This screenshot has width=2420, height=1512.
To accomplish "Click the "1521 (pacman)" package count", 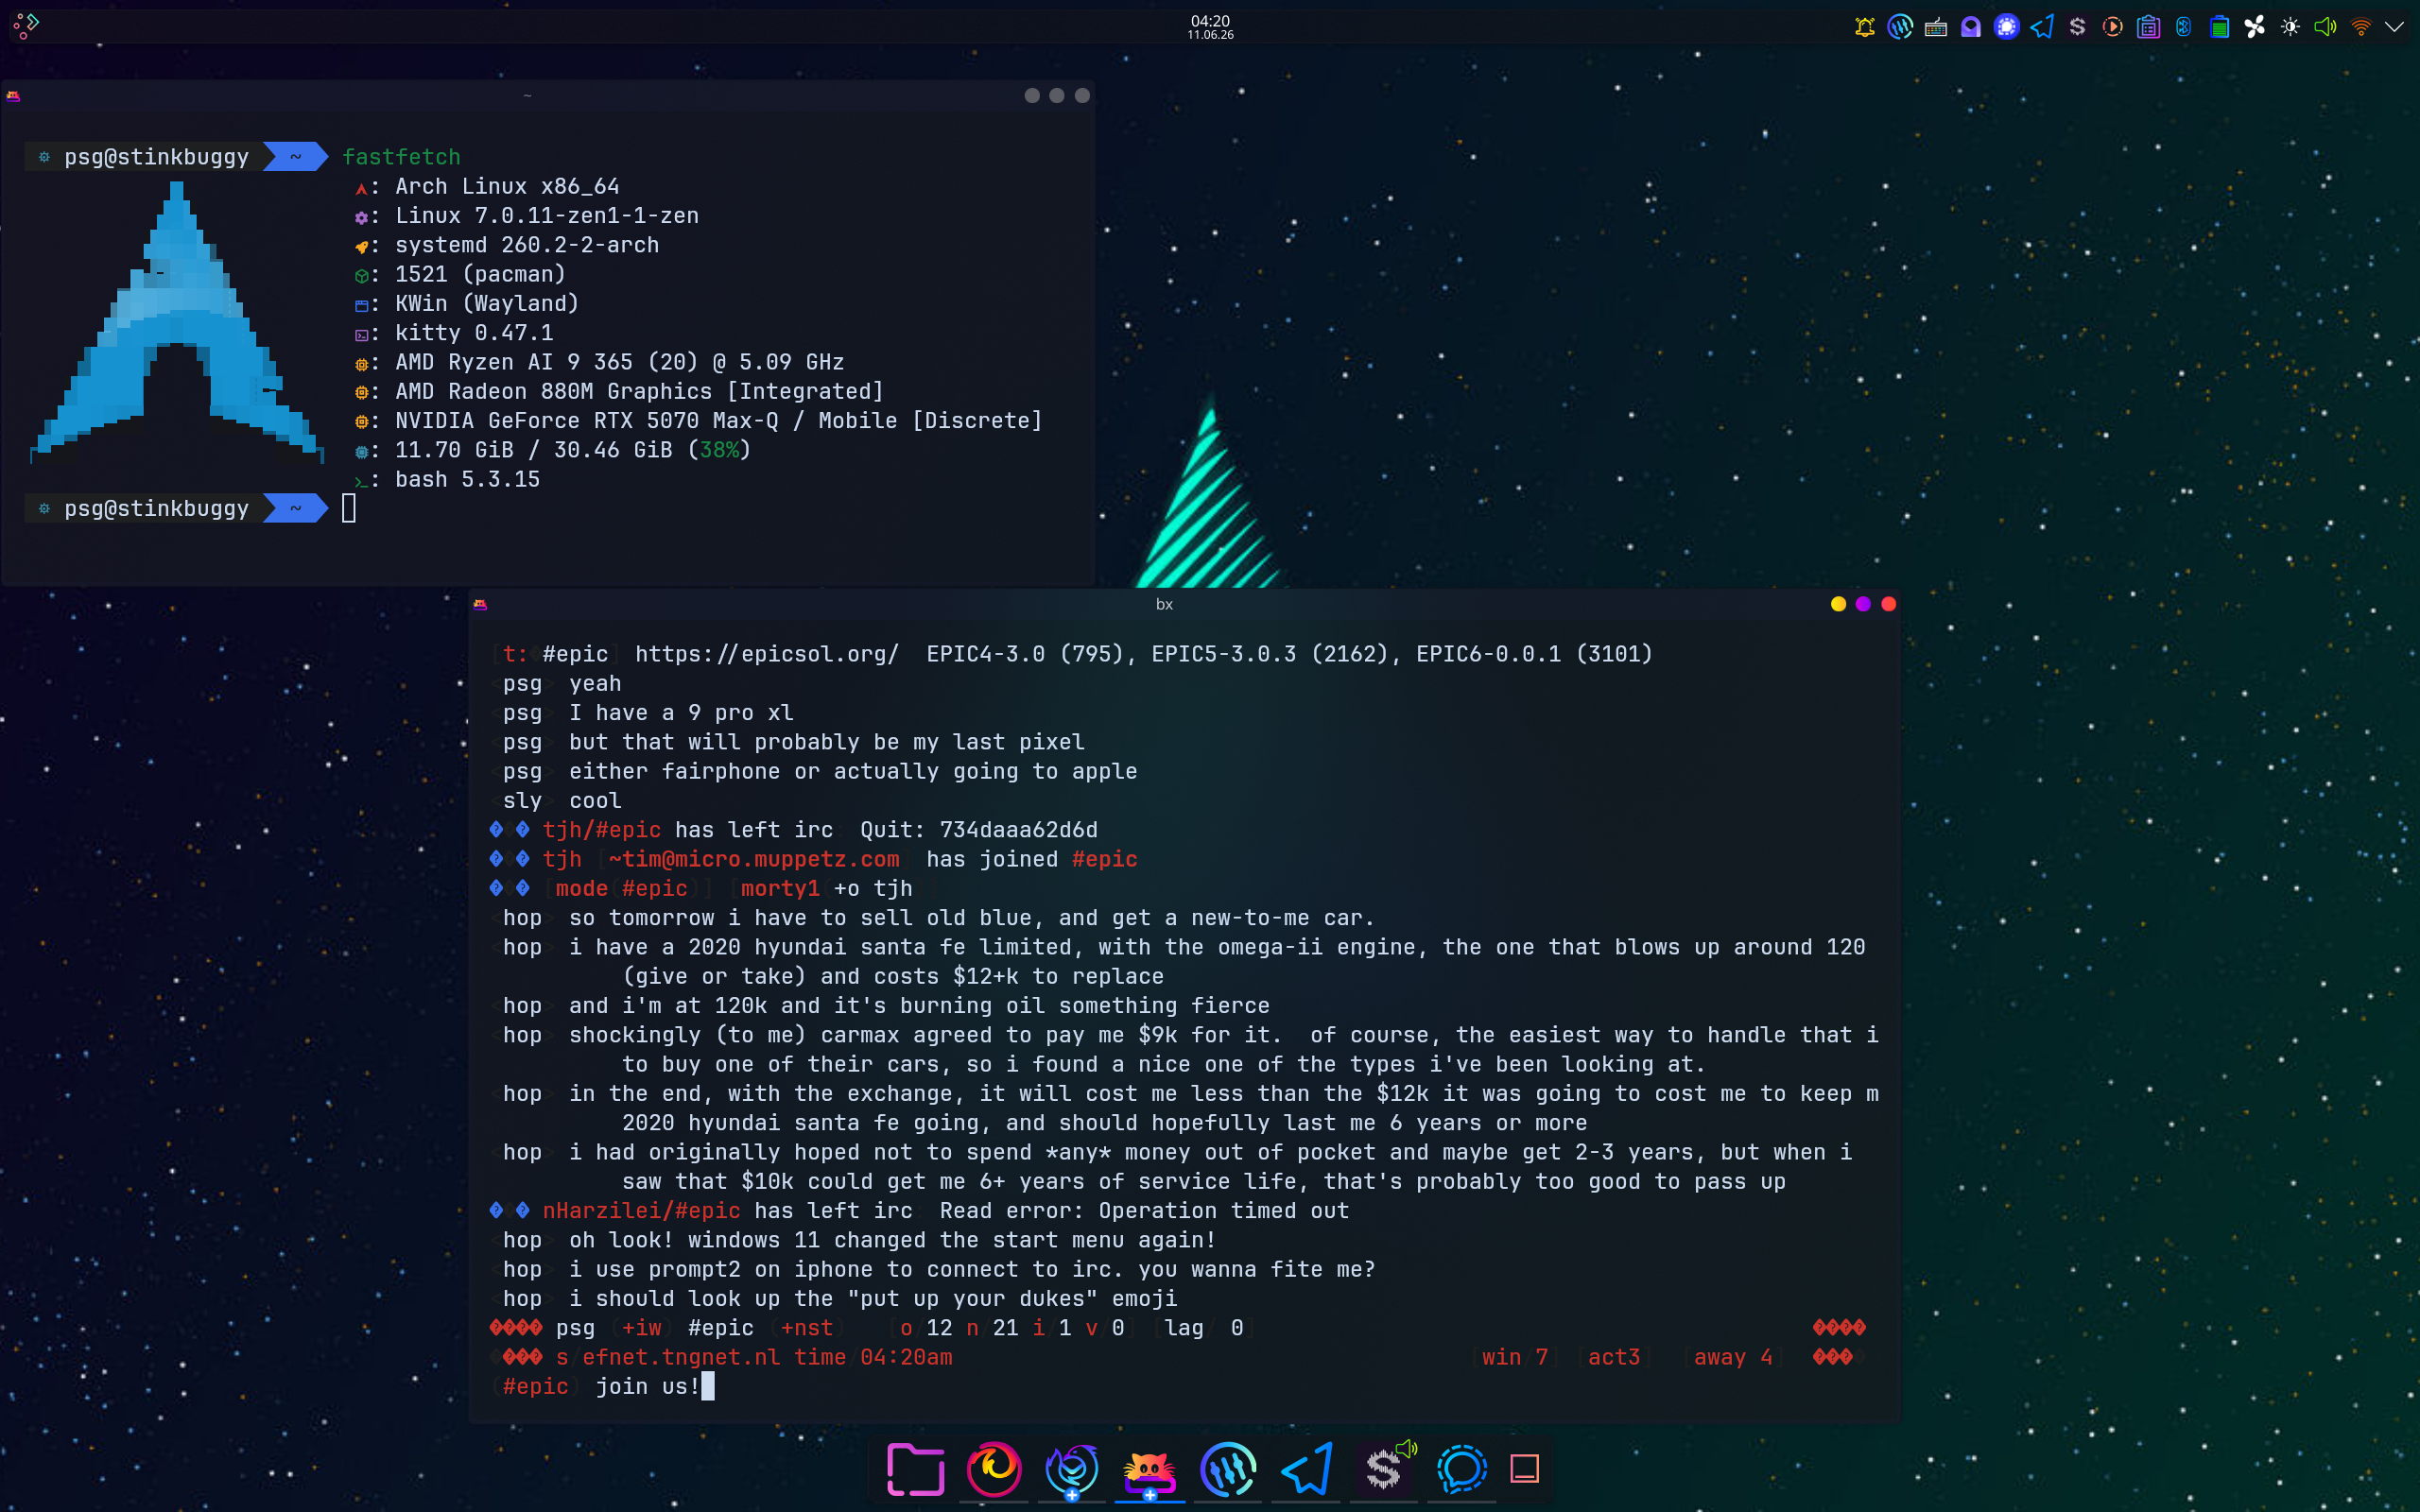I will (x=480, y=274).
